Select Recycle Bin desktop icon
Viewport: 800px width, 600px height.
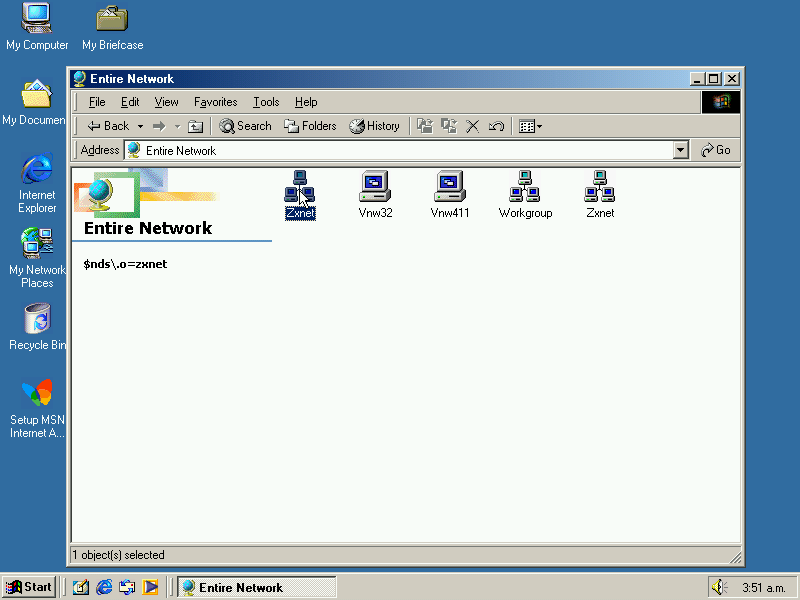click(37, 327)
